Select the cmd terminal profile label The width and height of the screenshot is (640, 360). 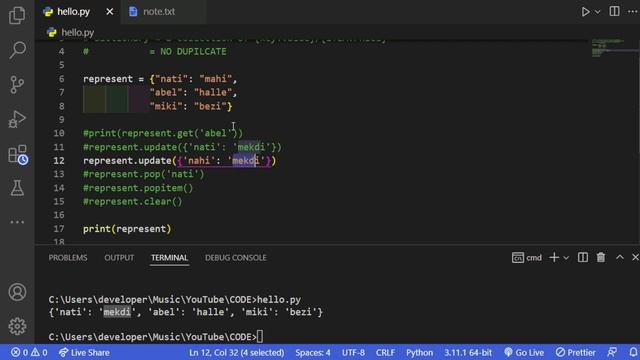point(527,258)
